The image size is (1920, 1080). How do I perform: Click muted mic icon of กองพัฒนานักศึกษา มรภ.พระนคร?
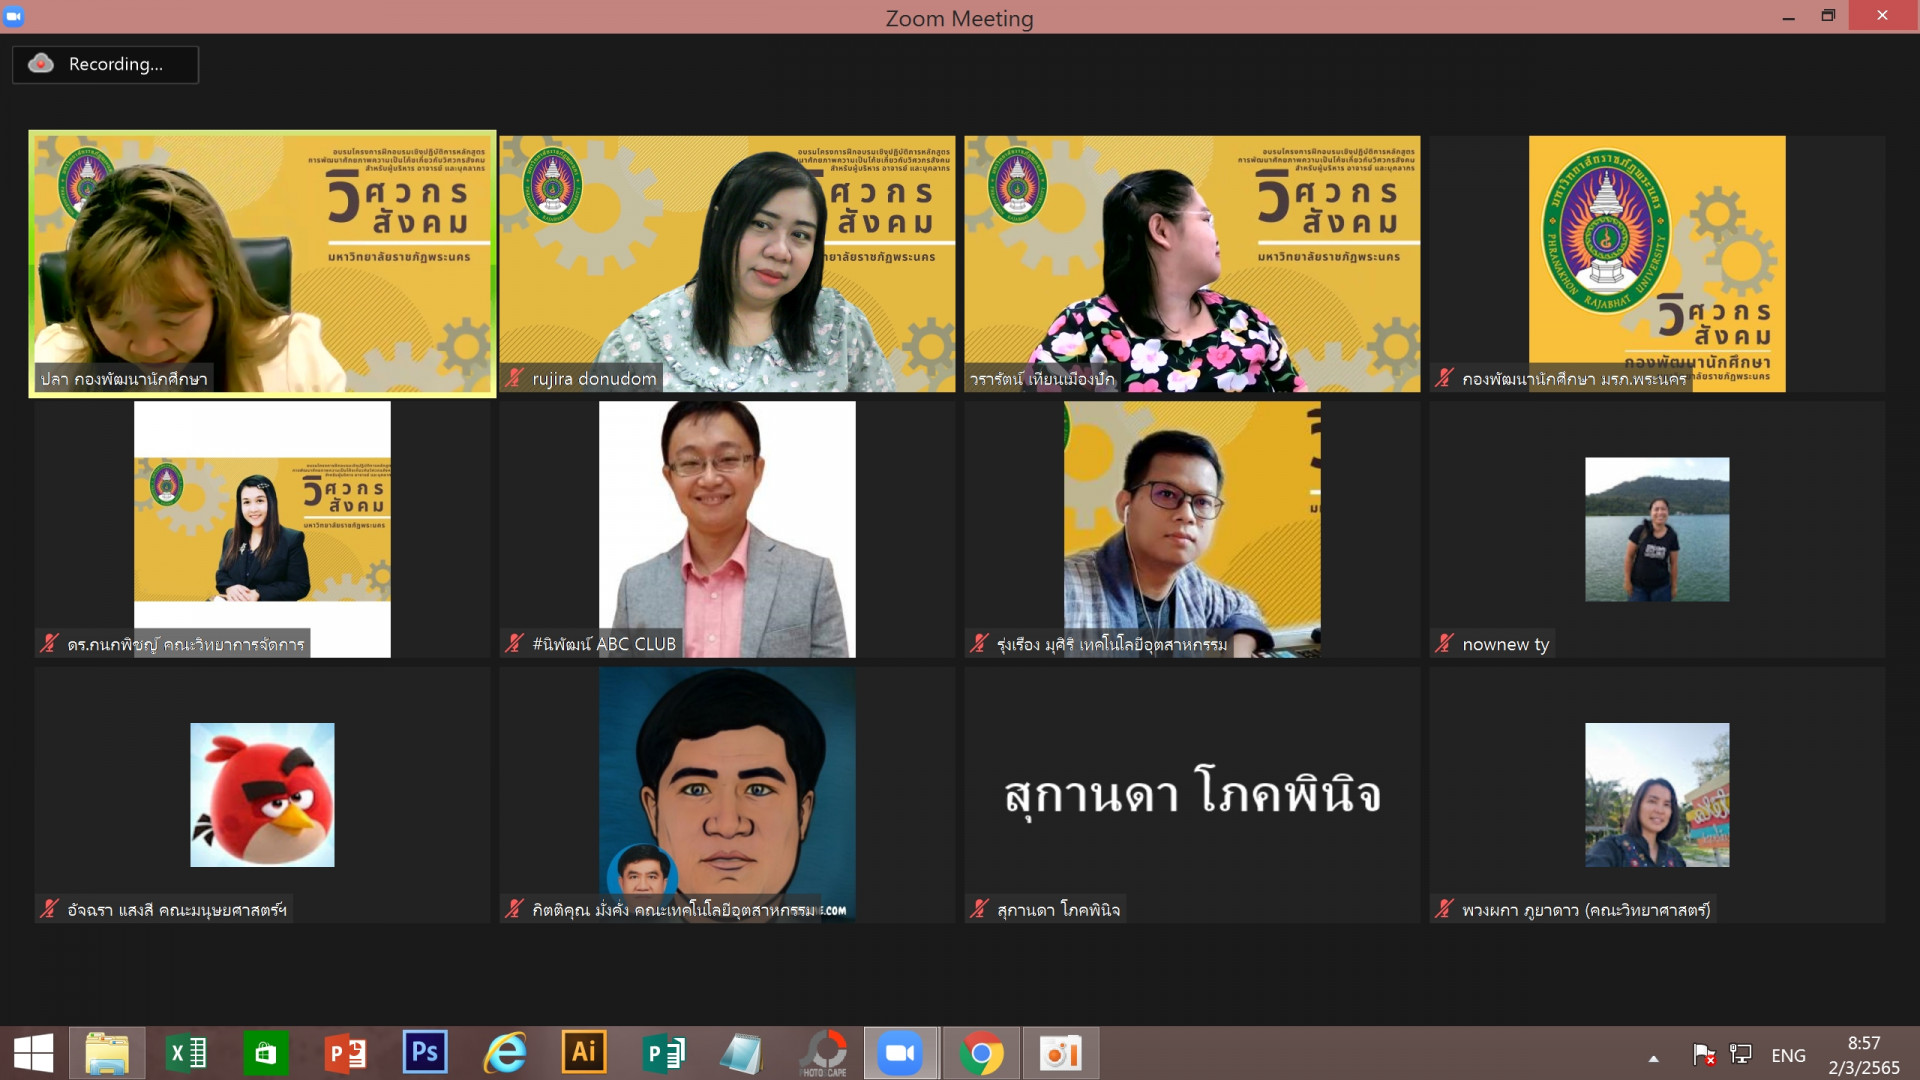pos(1444,378)
